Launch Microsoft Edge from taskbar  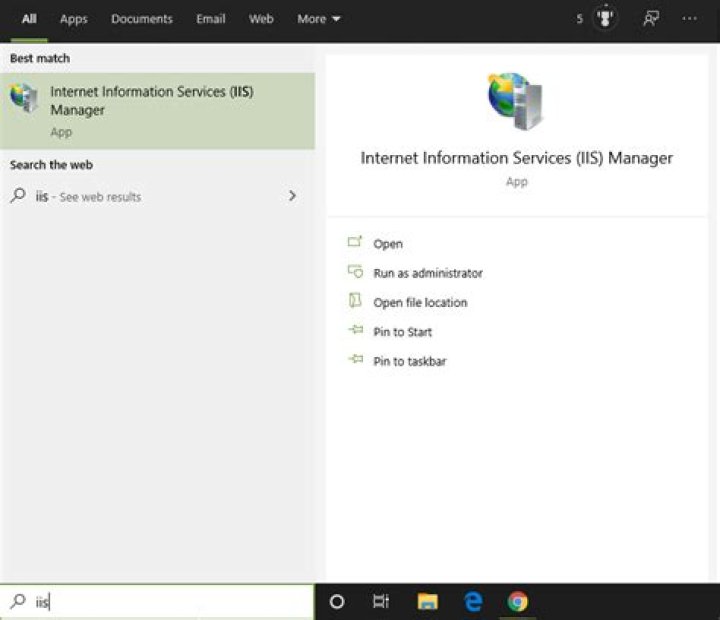(473, 601)
